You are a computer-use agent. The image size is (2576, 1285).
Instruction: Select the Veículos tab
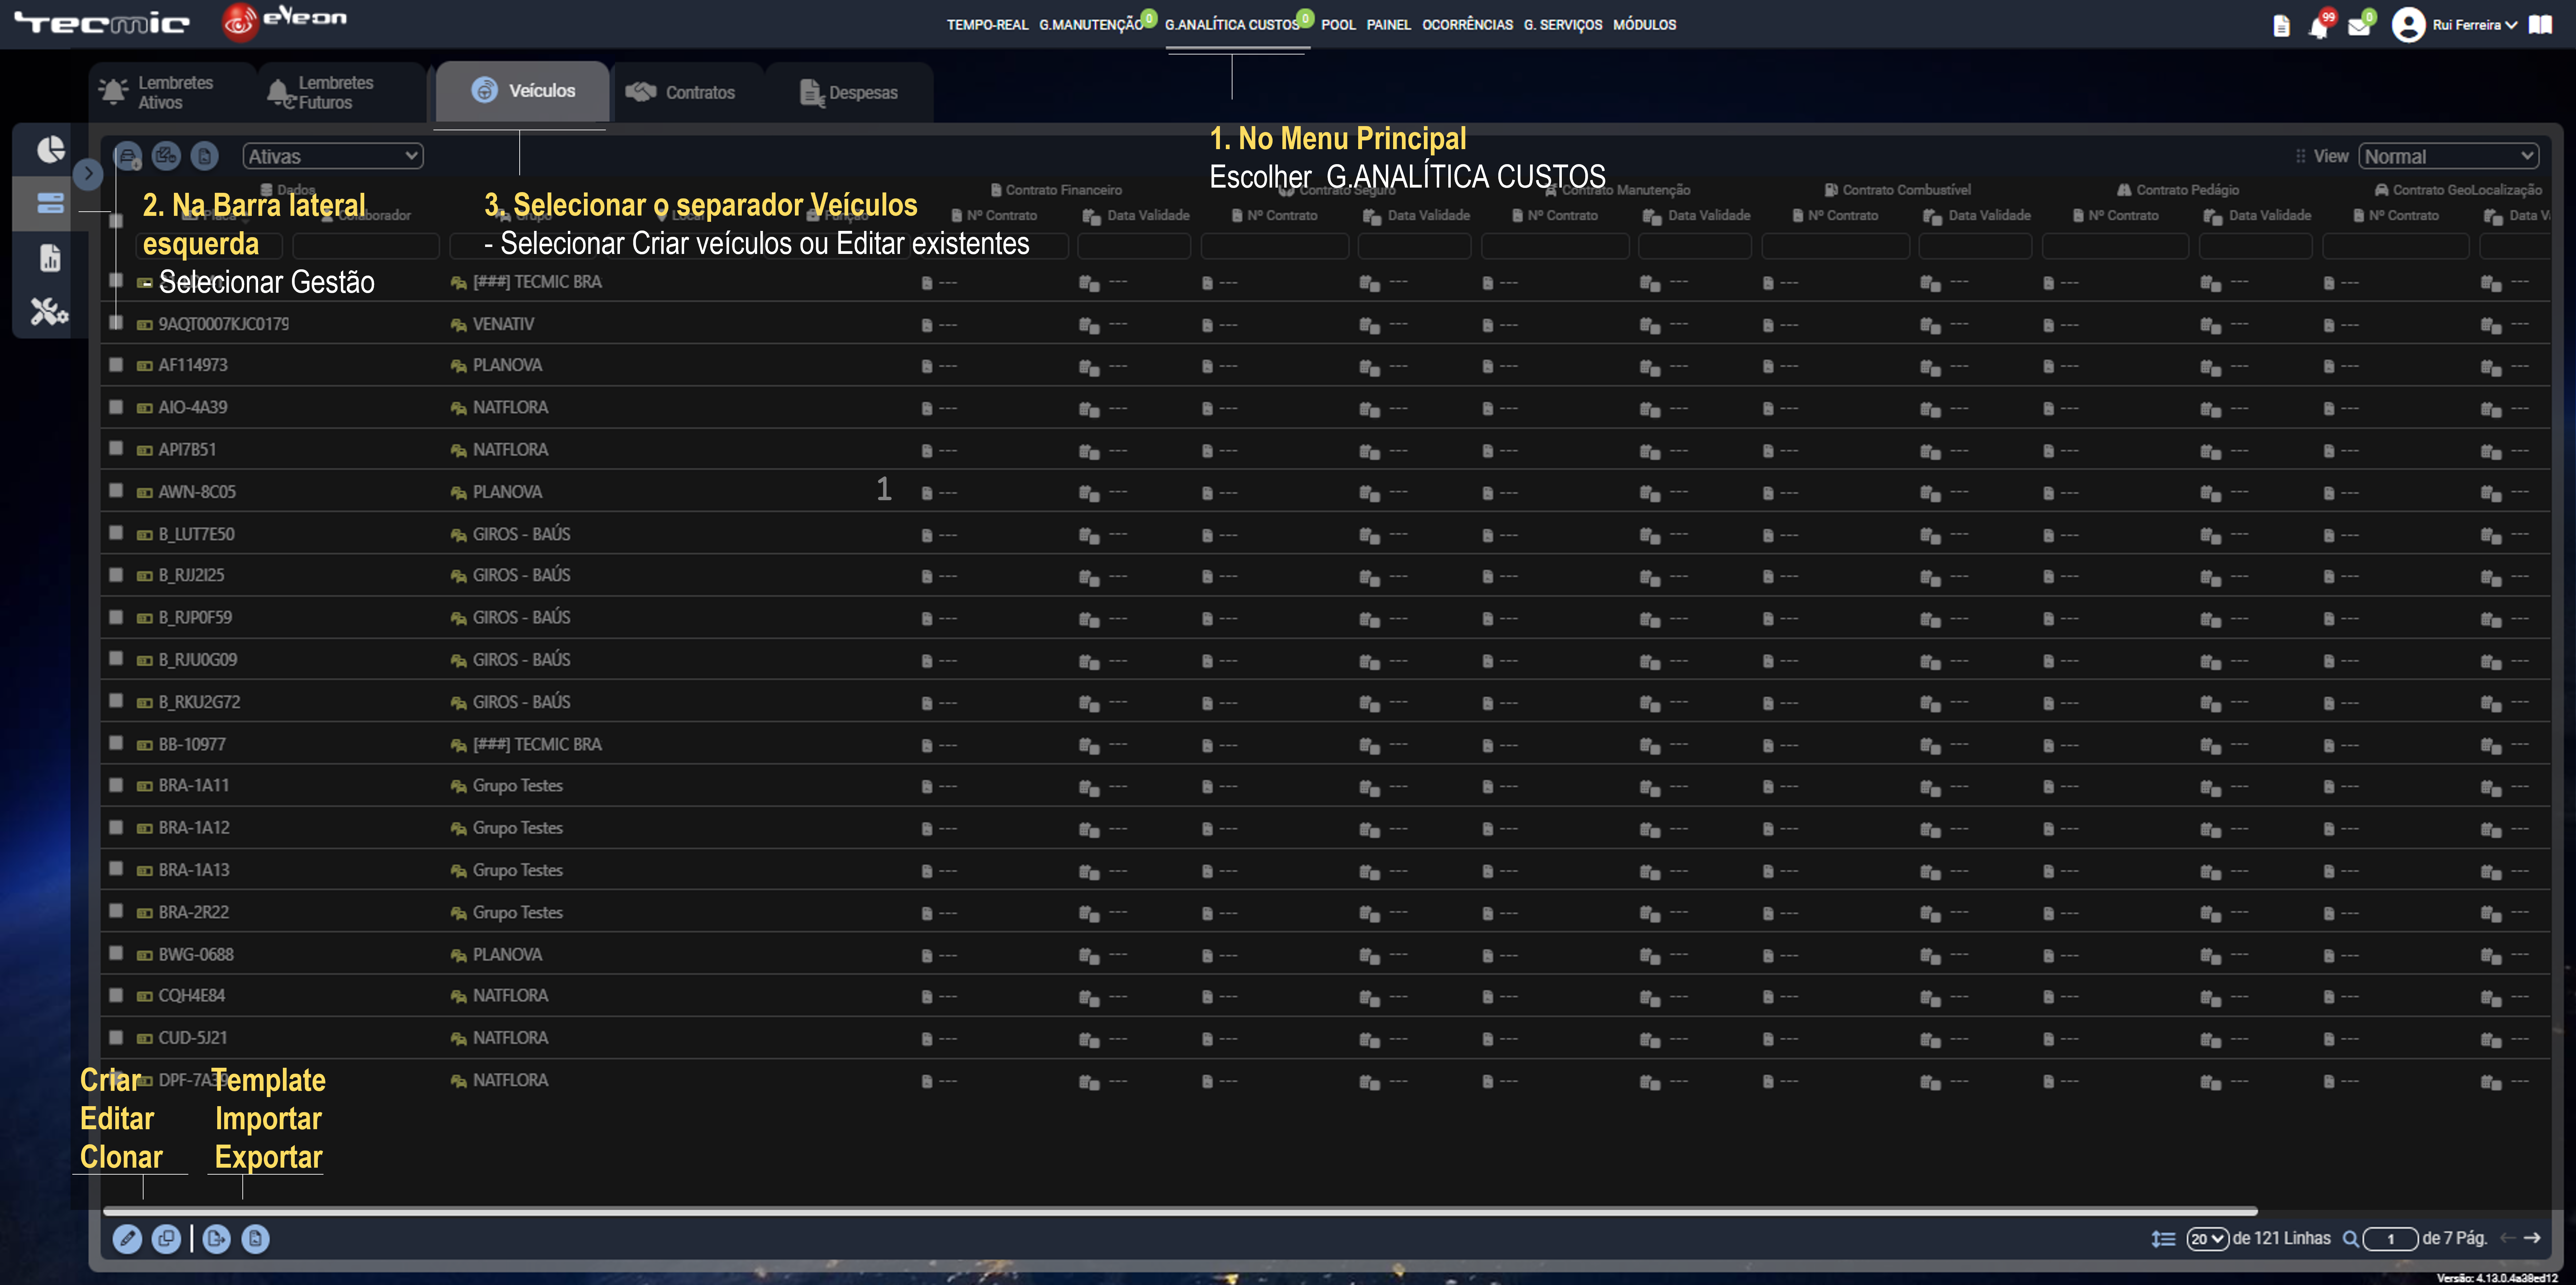[522, 91]
